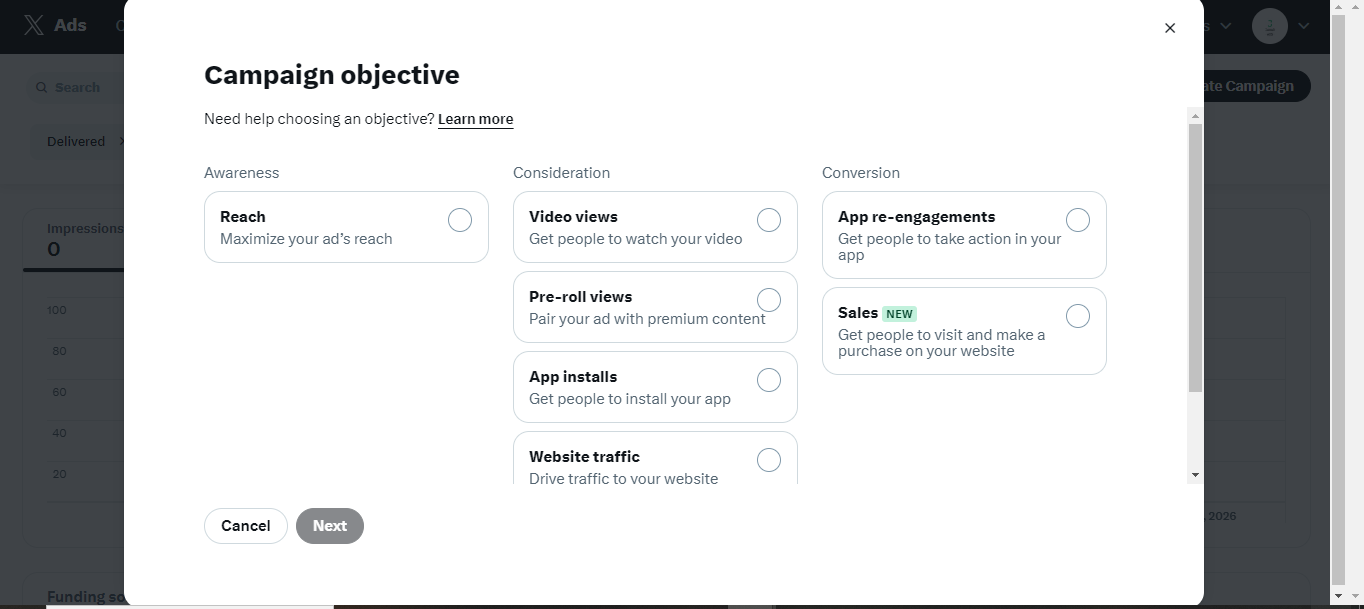1364x609 pixels.
Task: Open the account avatar icon
Action: 1270,26
